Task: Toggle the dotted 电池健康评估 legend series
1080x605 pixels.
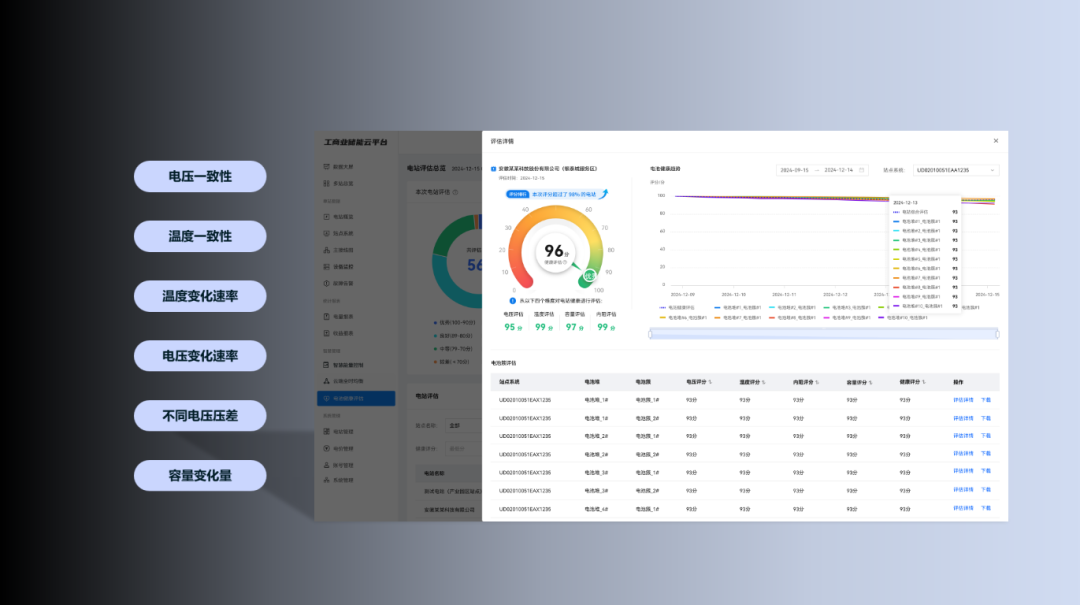Action: point(680,308)
